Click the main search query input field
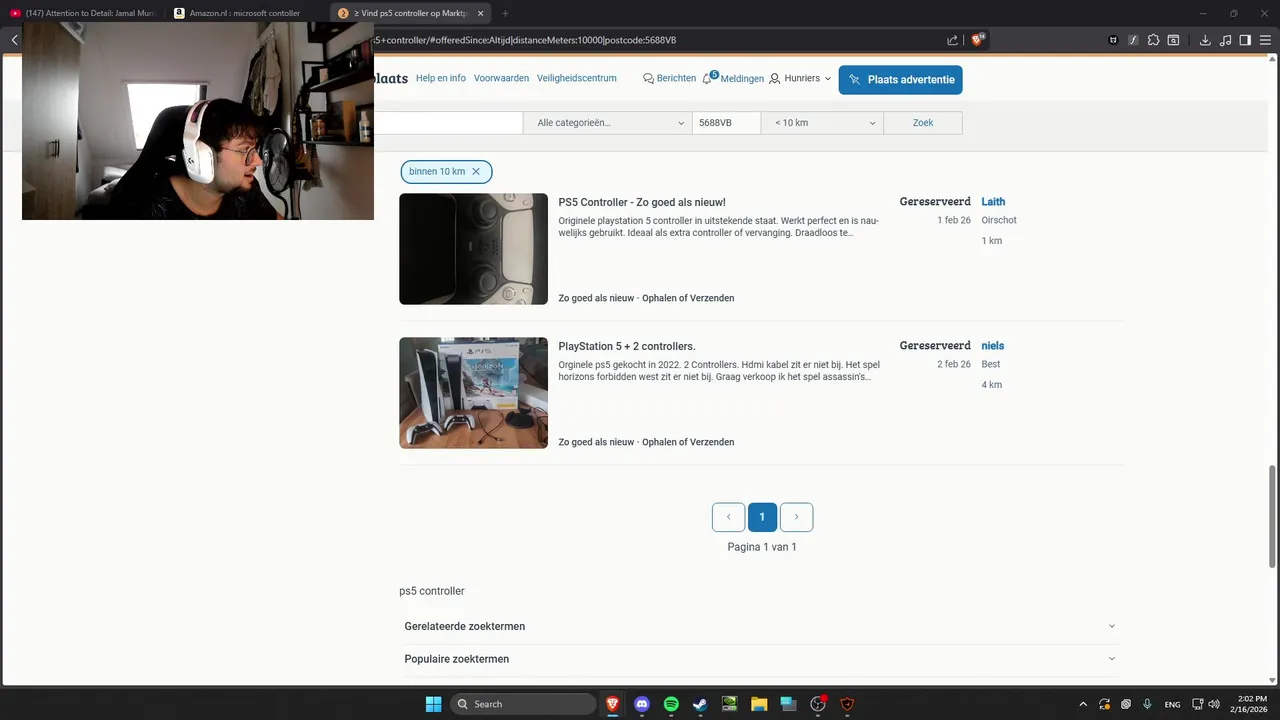The image size is (1280, 720). [448, 123]
